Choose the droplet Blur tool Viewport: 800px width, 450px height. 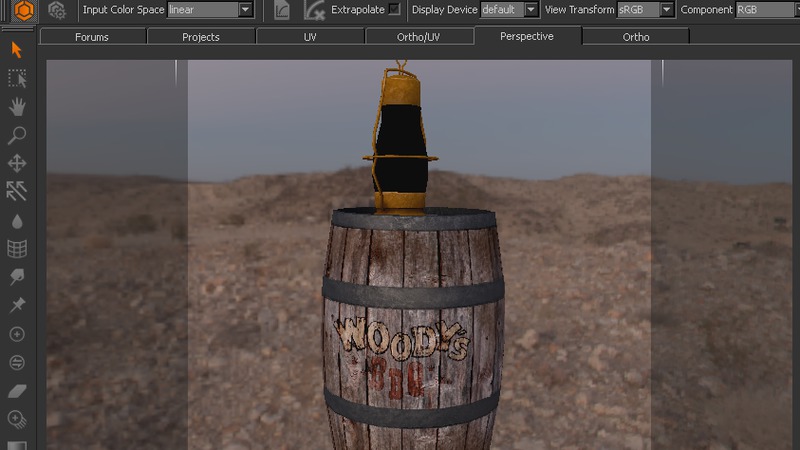[17, 221]
